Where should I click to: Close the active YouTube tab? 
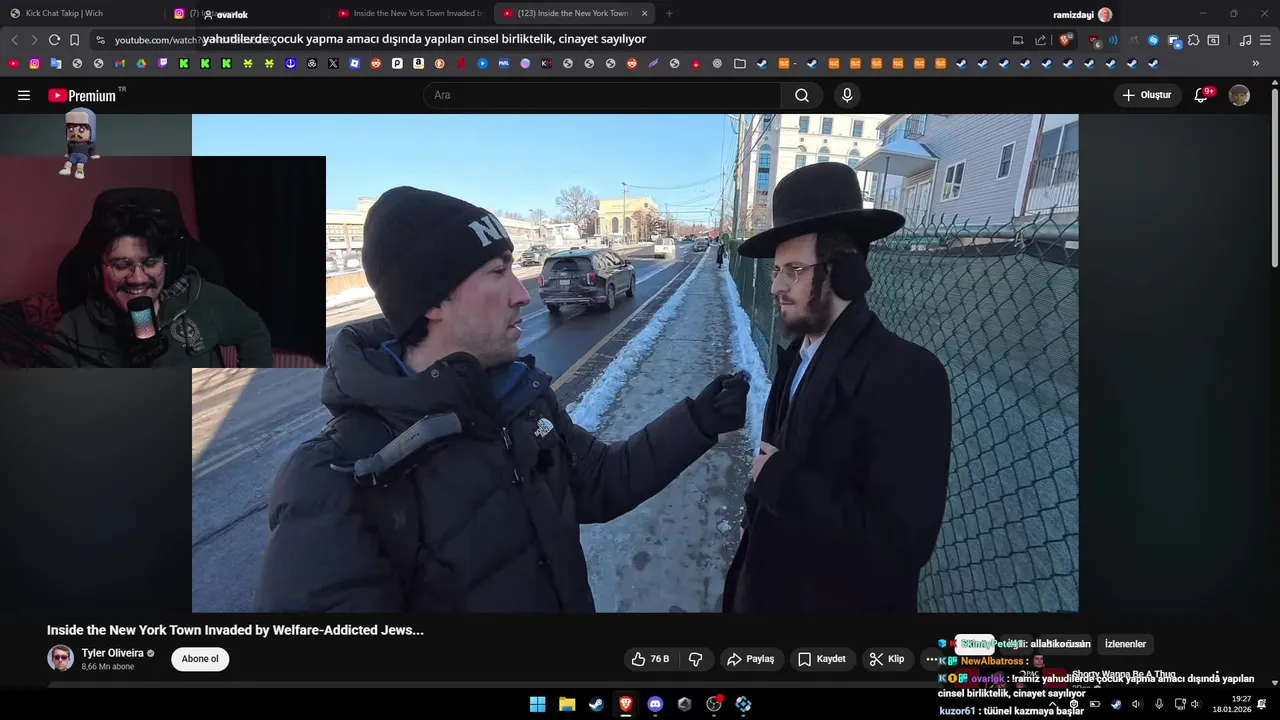[x=644, y=13]
